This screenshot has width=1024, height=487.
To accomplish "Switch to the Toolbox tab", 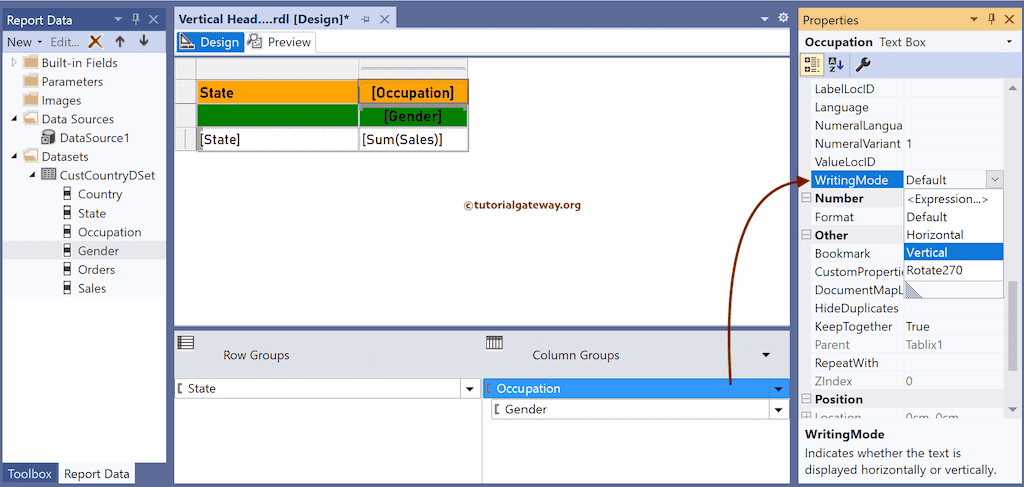I will tap(29, 474).
